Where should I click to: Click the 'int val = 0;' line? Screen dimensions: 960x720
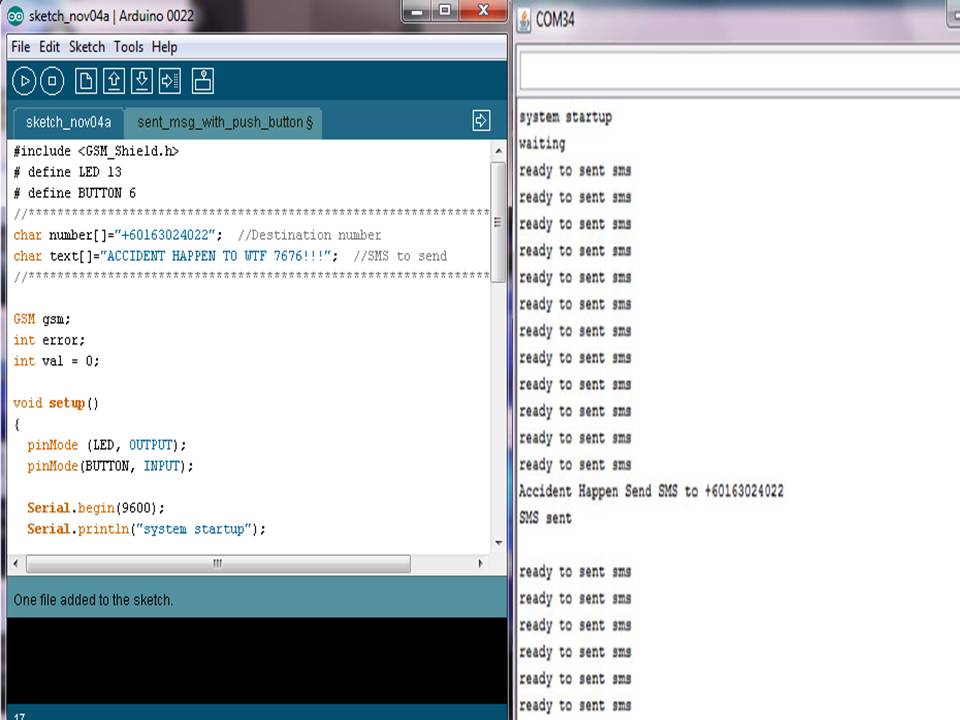pos(56,361)
